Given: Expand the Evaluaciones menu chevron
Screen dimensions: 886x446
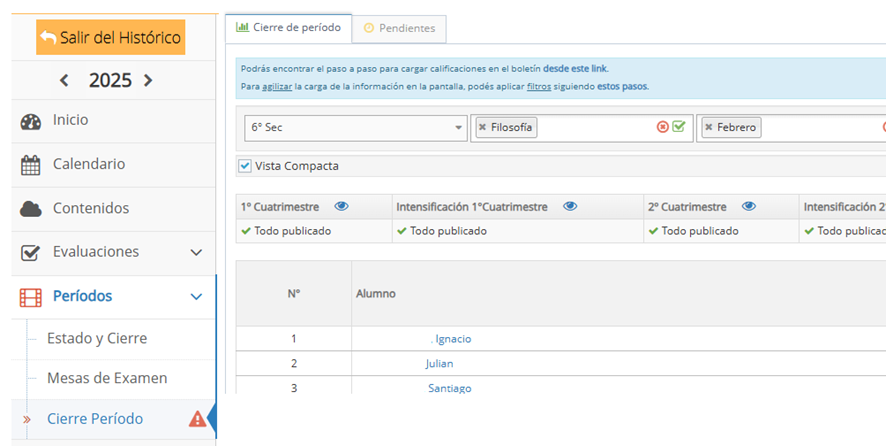Looking at the screenshot, I should (196, 253).
